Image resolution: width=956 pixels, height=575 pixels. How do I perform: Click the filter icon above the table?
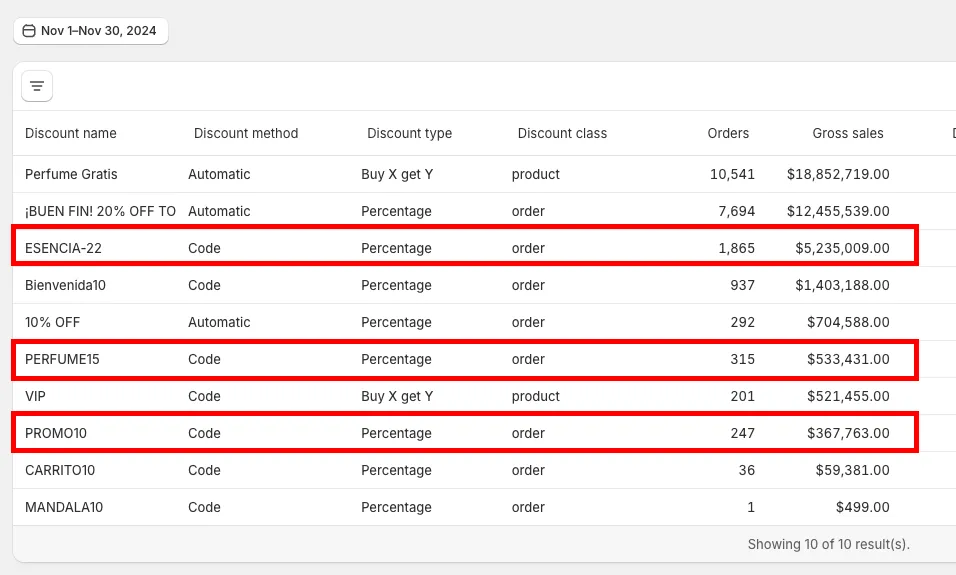(37, 86)
